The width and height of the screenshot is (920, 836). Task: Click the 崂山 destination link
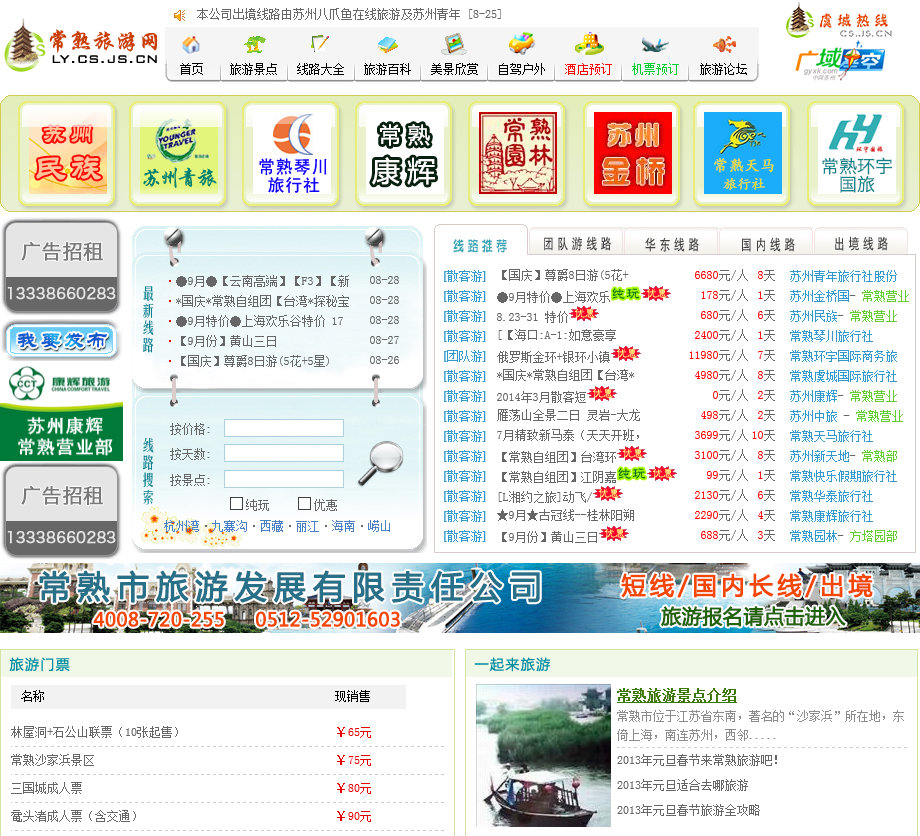379,526
